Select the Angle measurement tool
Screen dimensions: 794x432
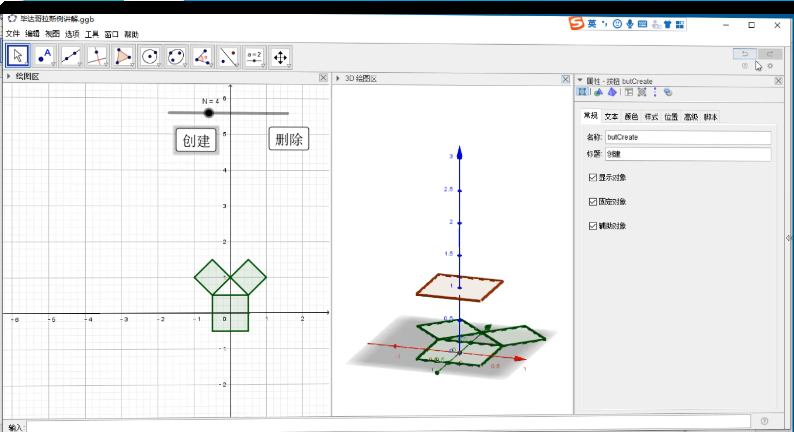point(202,56)
